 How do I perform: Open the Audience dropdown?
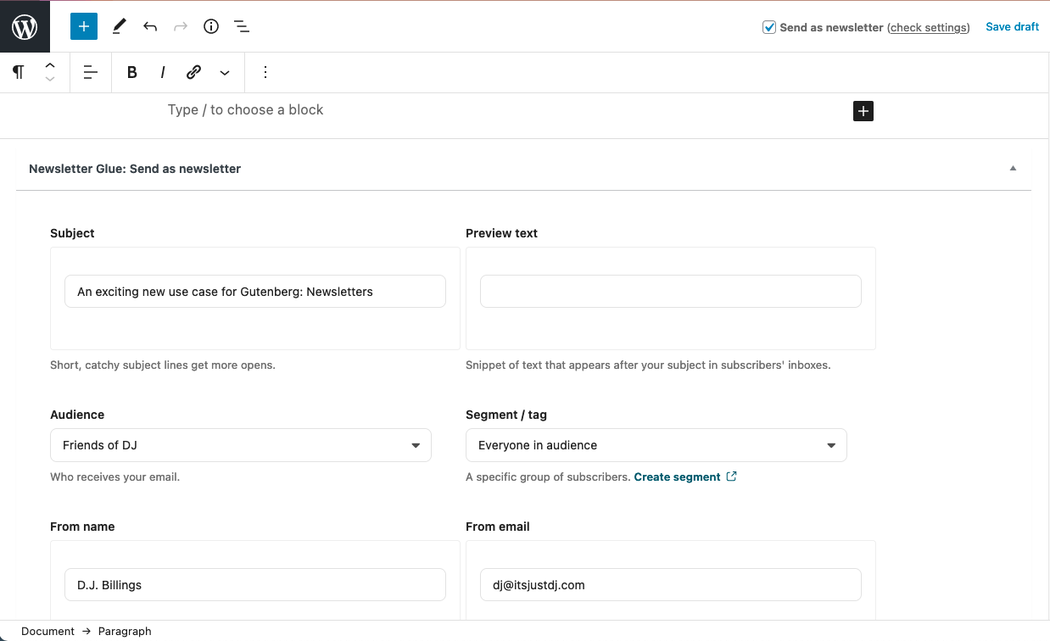coord(240,445)
